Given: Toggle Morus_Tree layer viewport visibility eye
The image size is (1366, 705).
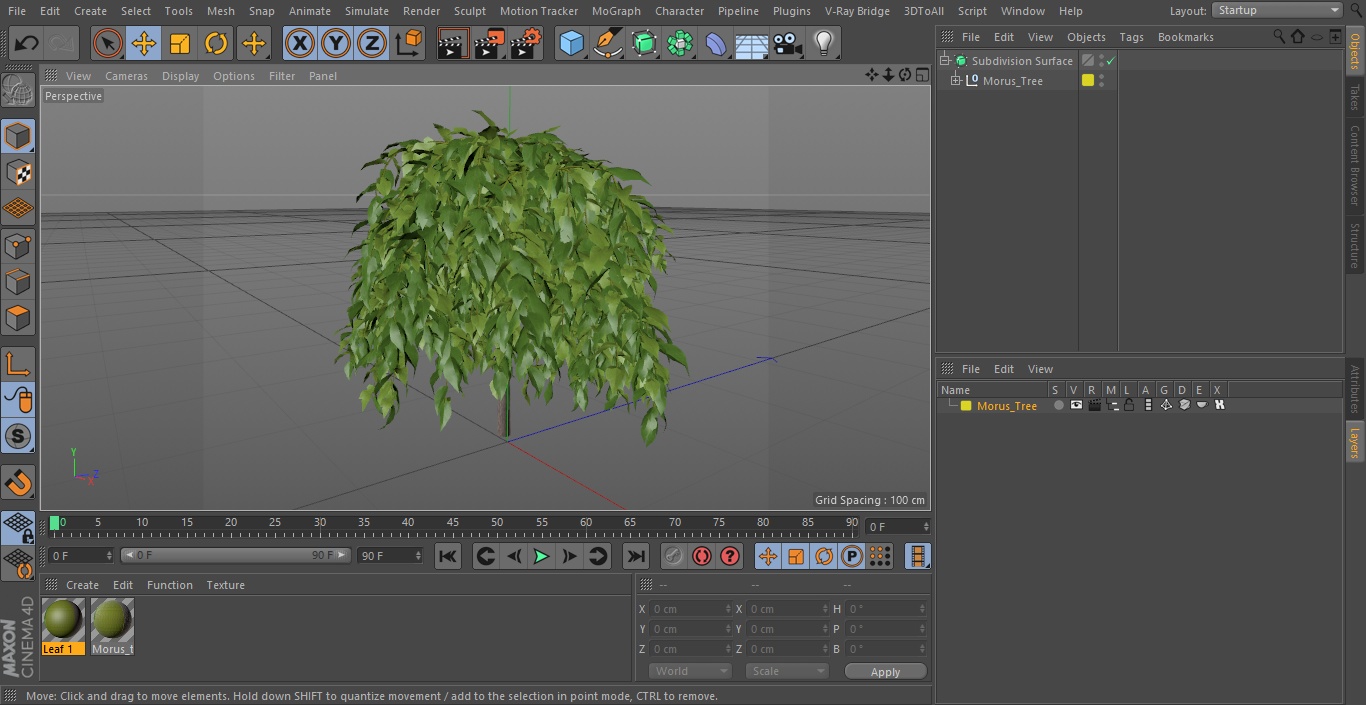Looking at the screenshot, I should point(1076,405).
